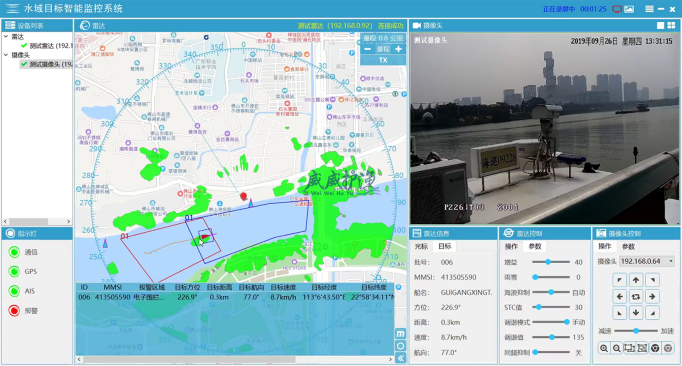Click the red screen recording icon
The image size is (682, 366).
point(617,9)
